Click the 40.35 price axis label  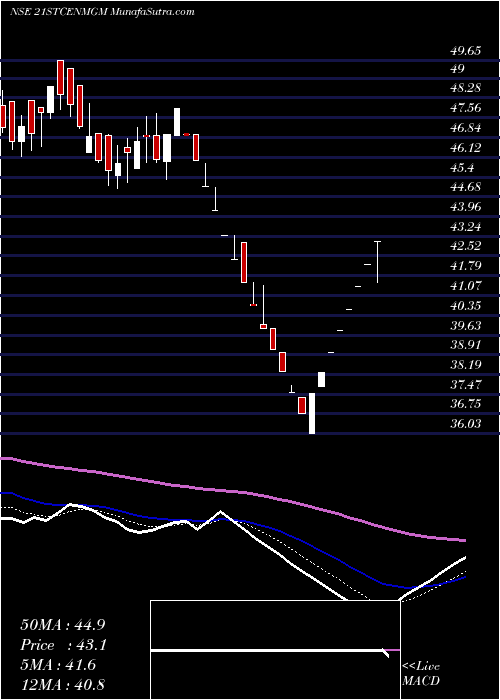pos(465,306)
